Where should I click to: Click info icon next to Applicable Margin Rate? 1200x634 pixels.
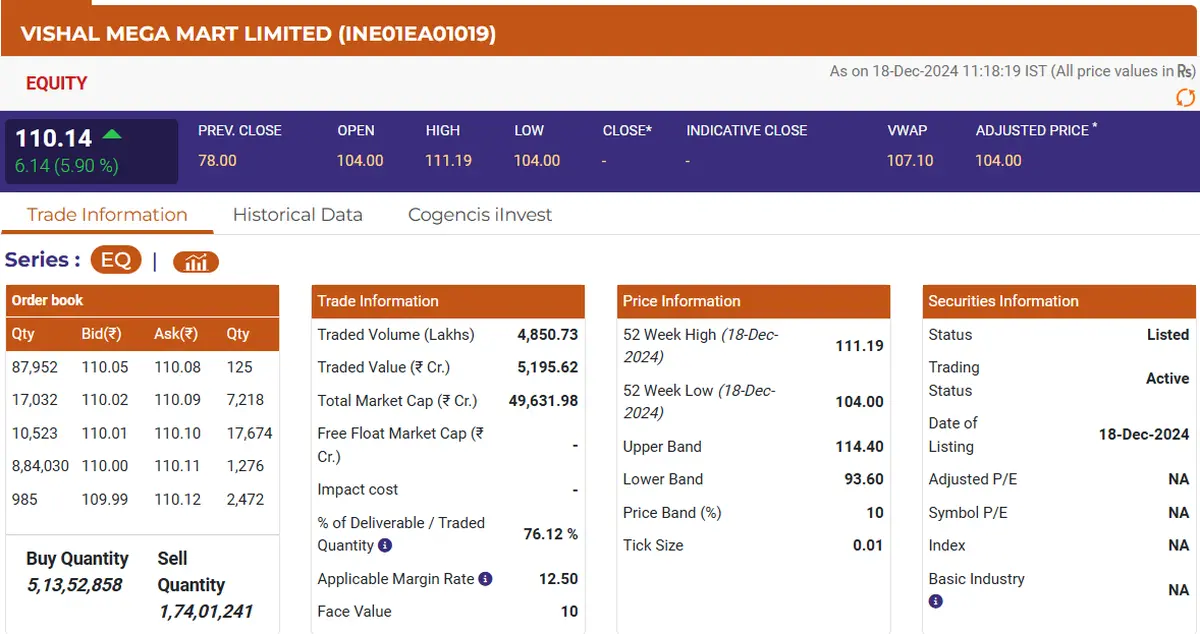click(485, 579)
